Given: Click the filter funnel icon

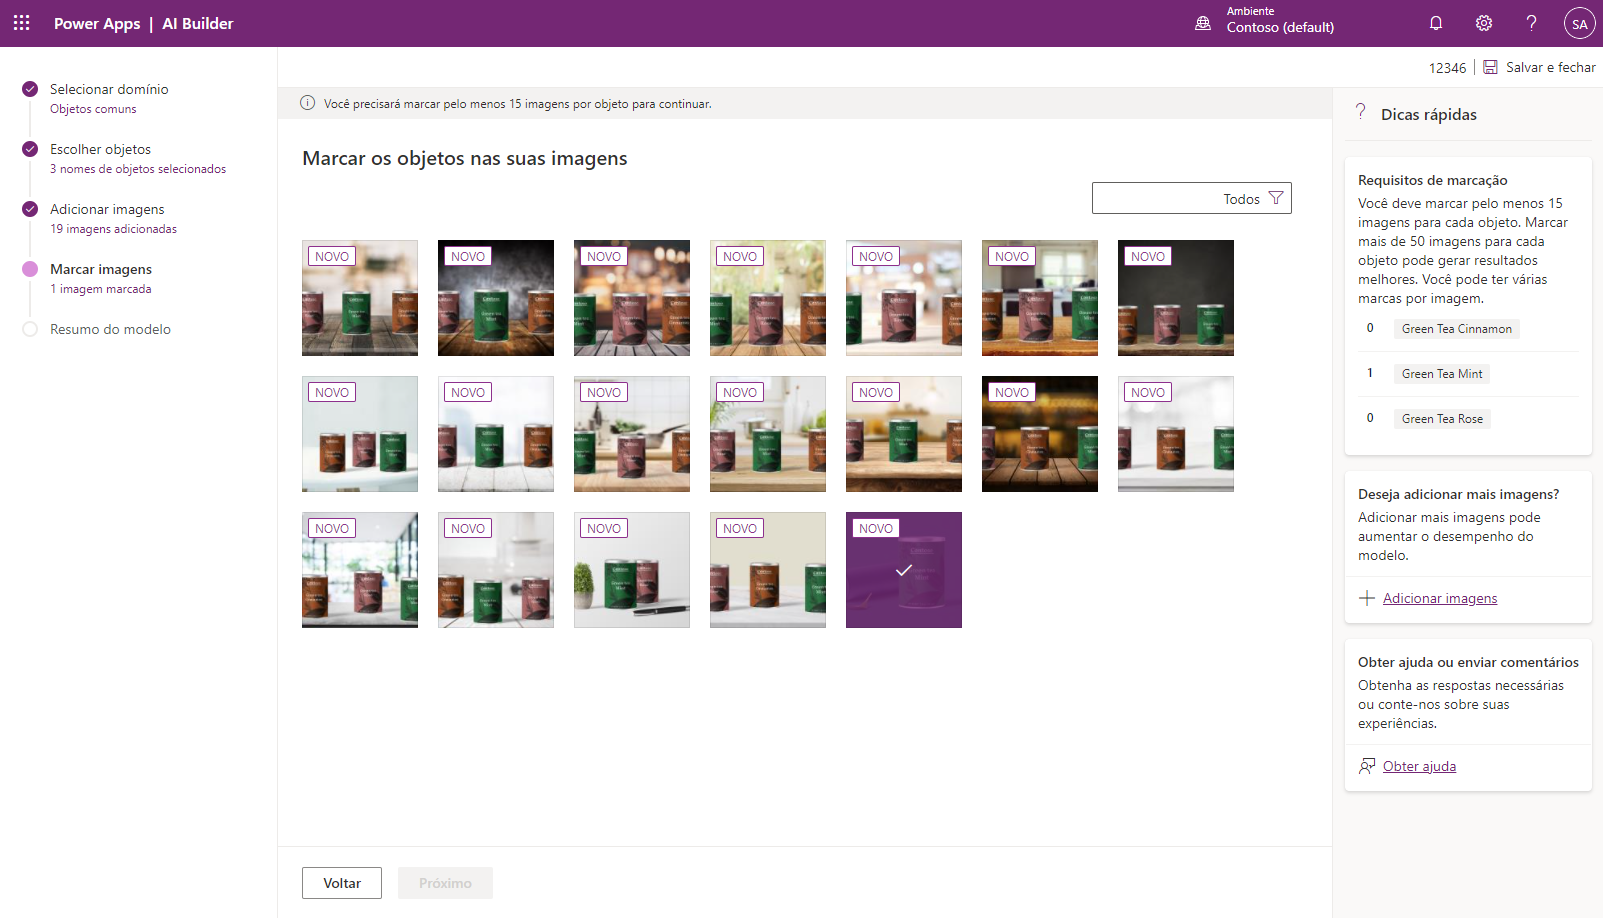Looking at the screenshot, I should [x=1276, y=198].
